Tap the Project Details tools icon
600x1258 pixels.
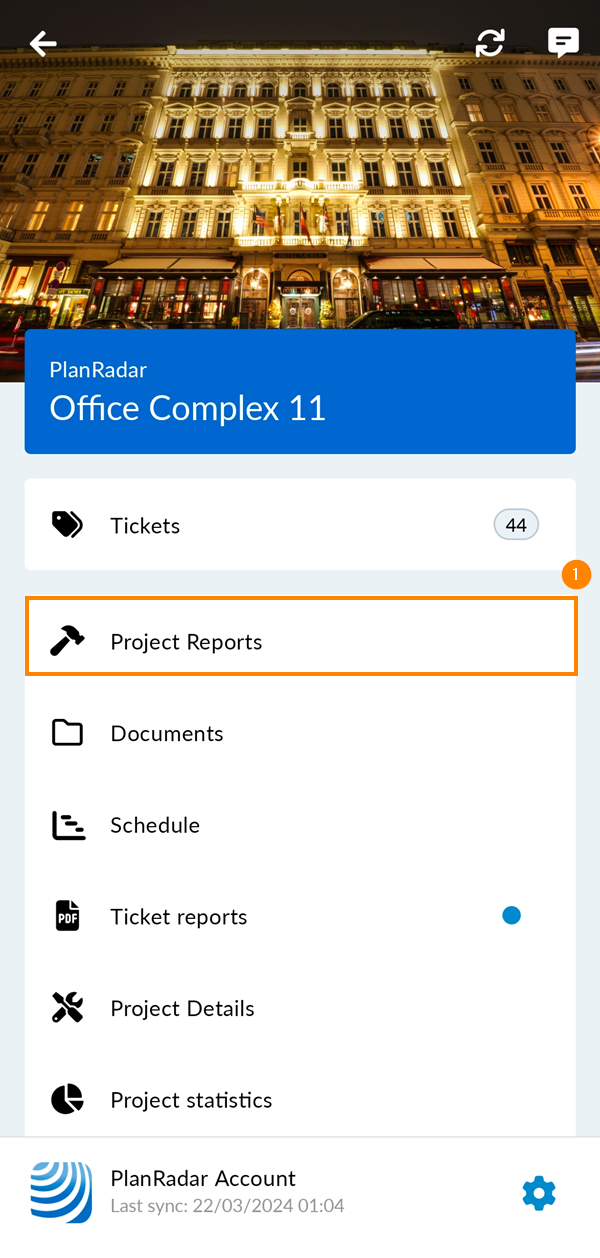pyautogui.click(x=67, y=1008)
